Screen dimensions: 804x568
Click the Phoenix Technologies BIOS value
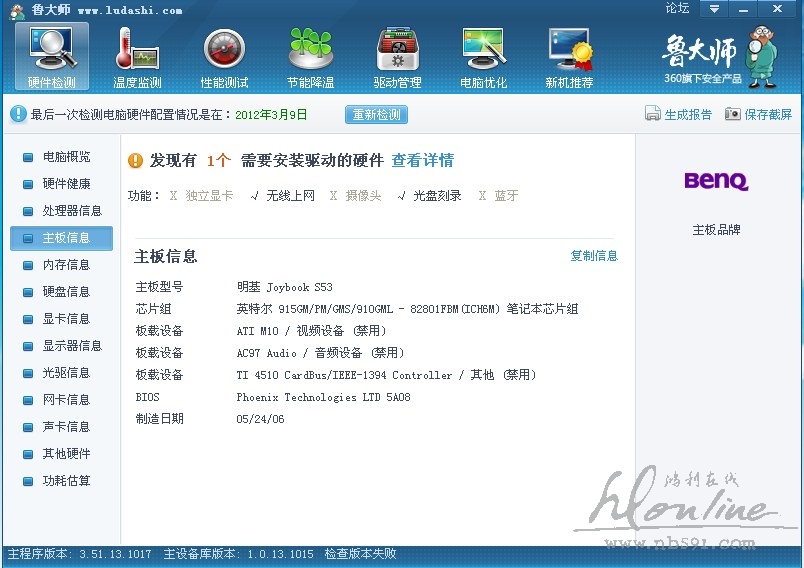(x=324, y=397)
